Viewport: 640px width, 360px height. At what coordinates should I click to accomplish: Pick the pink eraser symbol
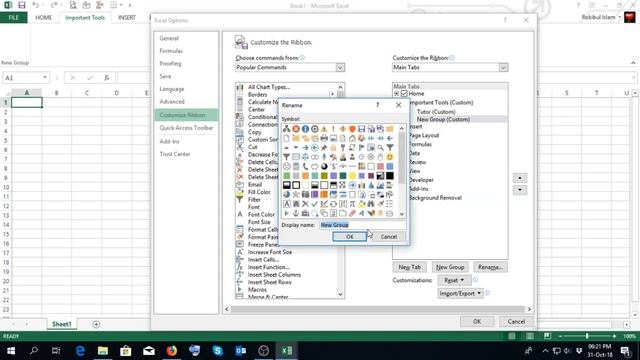point(352,213)
